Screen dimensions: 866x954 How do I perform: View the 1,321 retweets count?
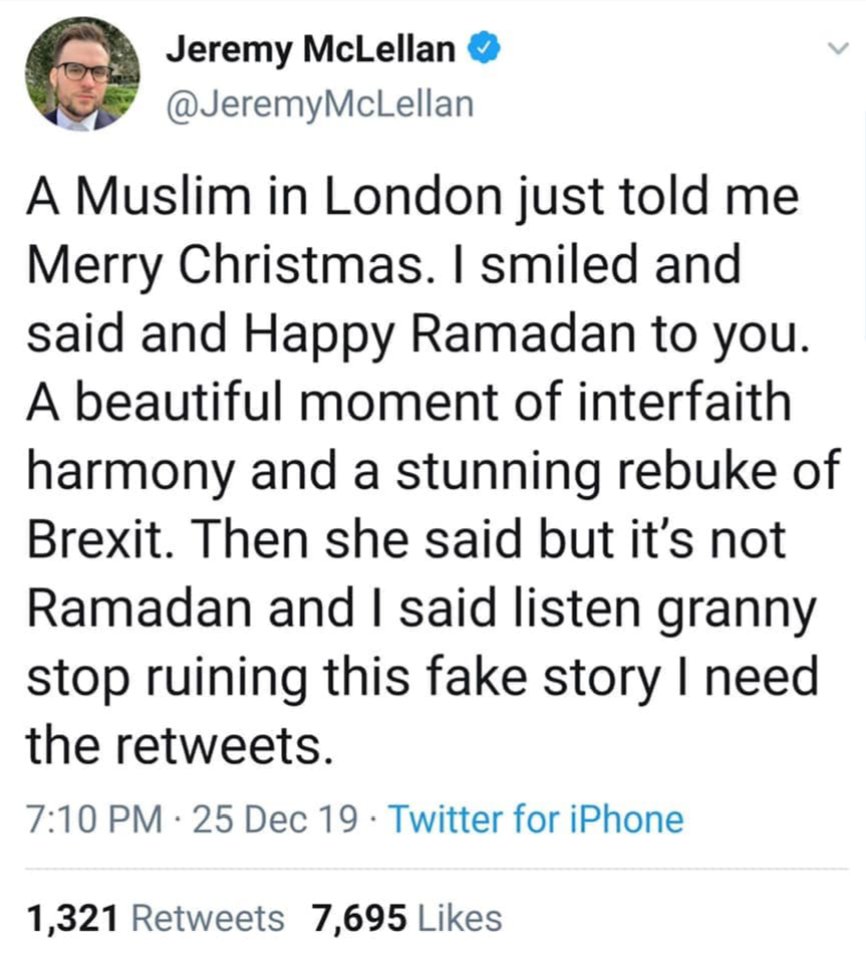74,917
